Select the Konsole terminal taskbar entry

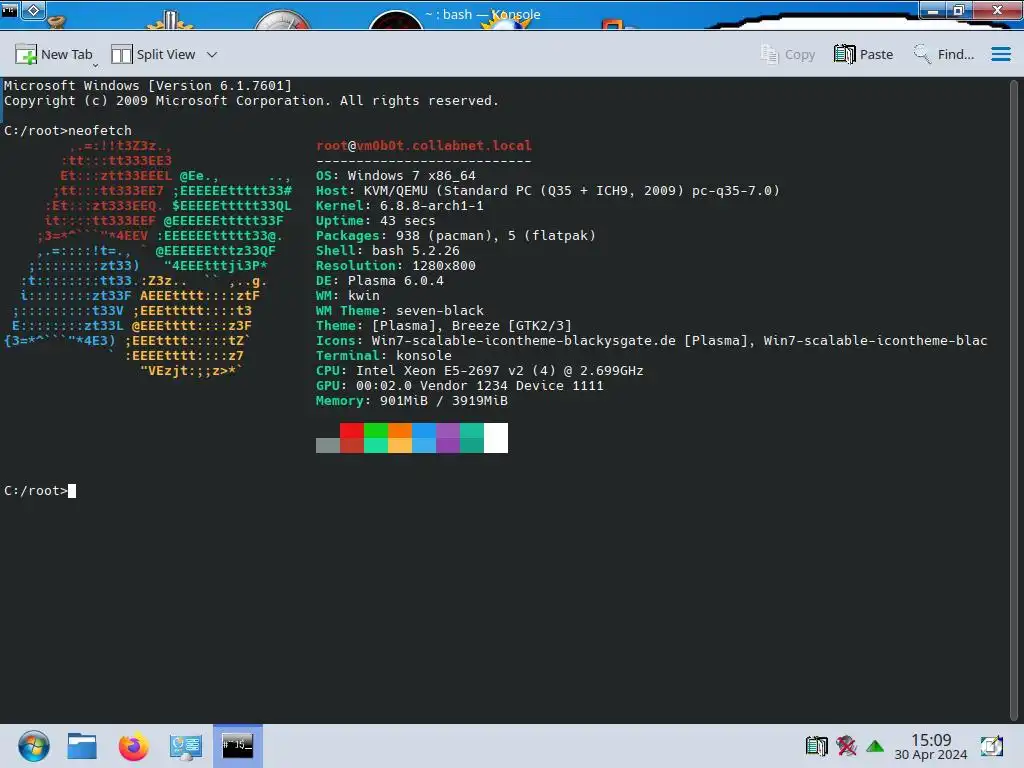point(238,746)
